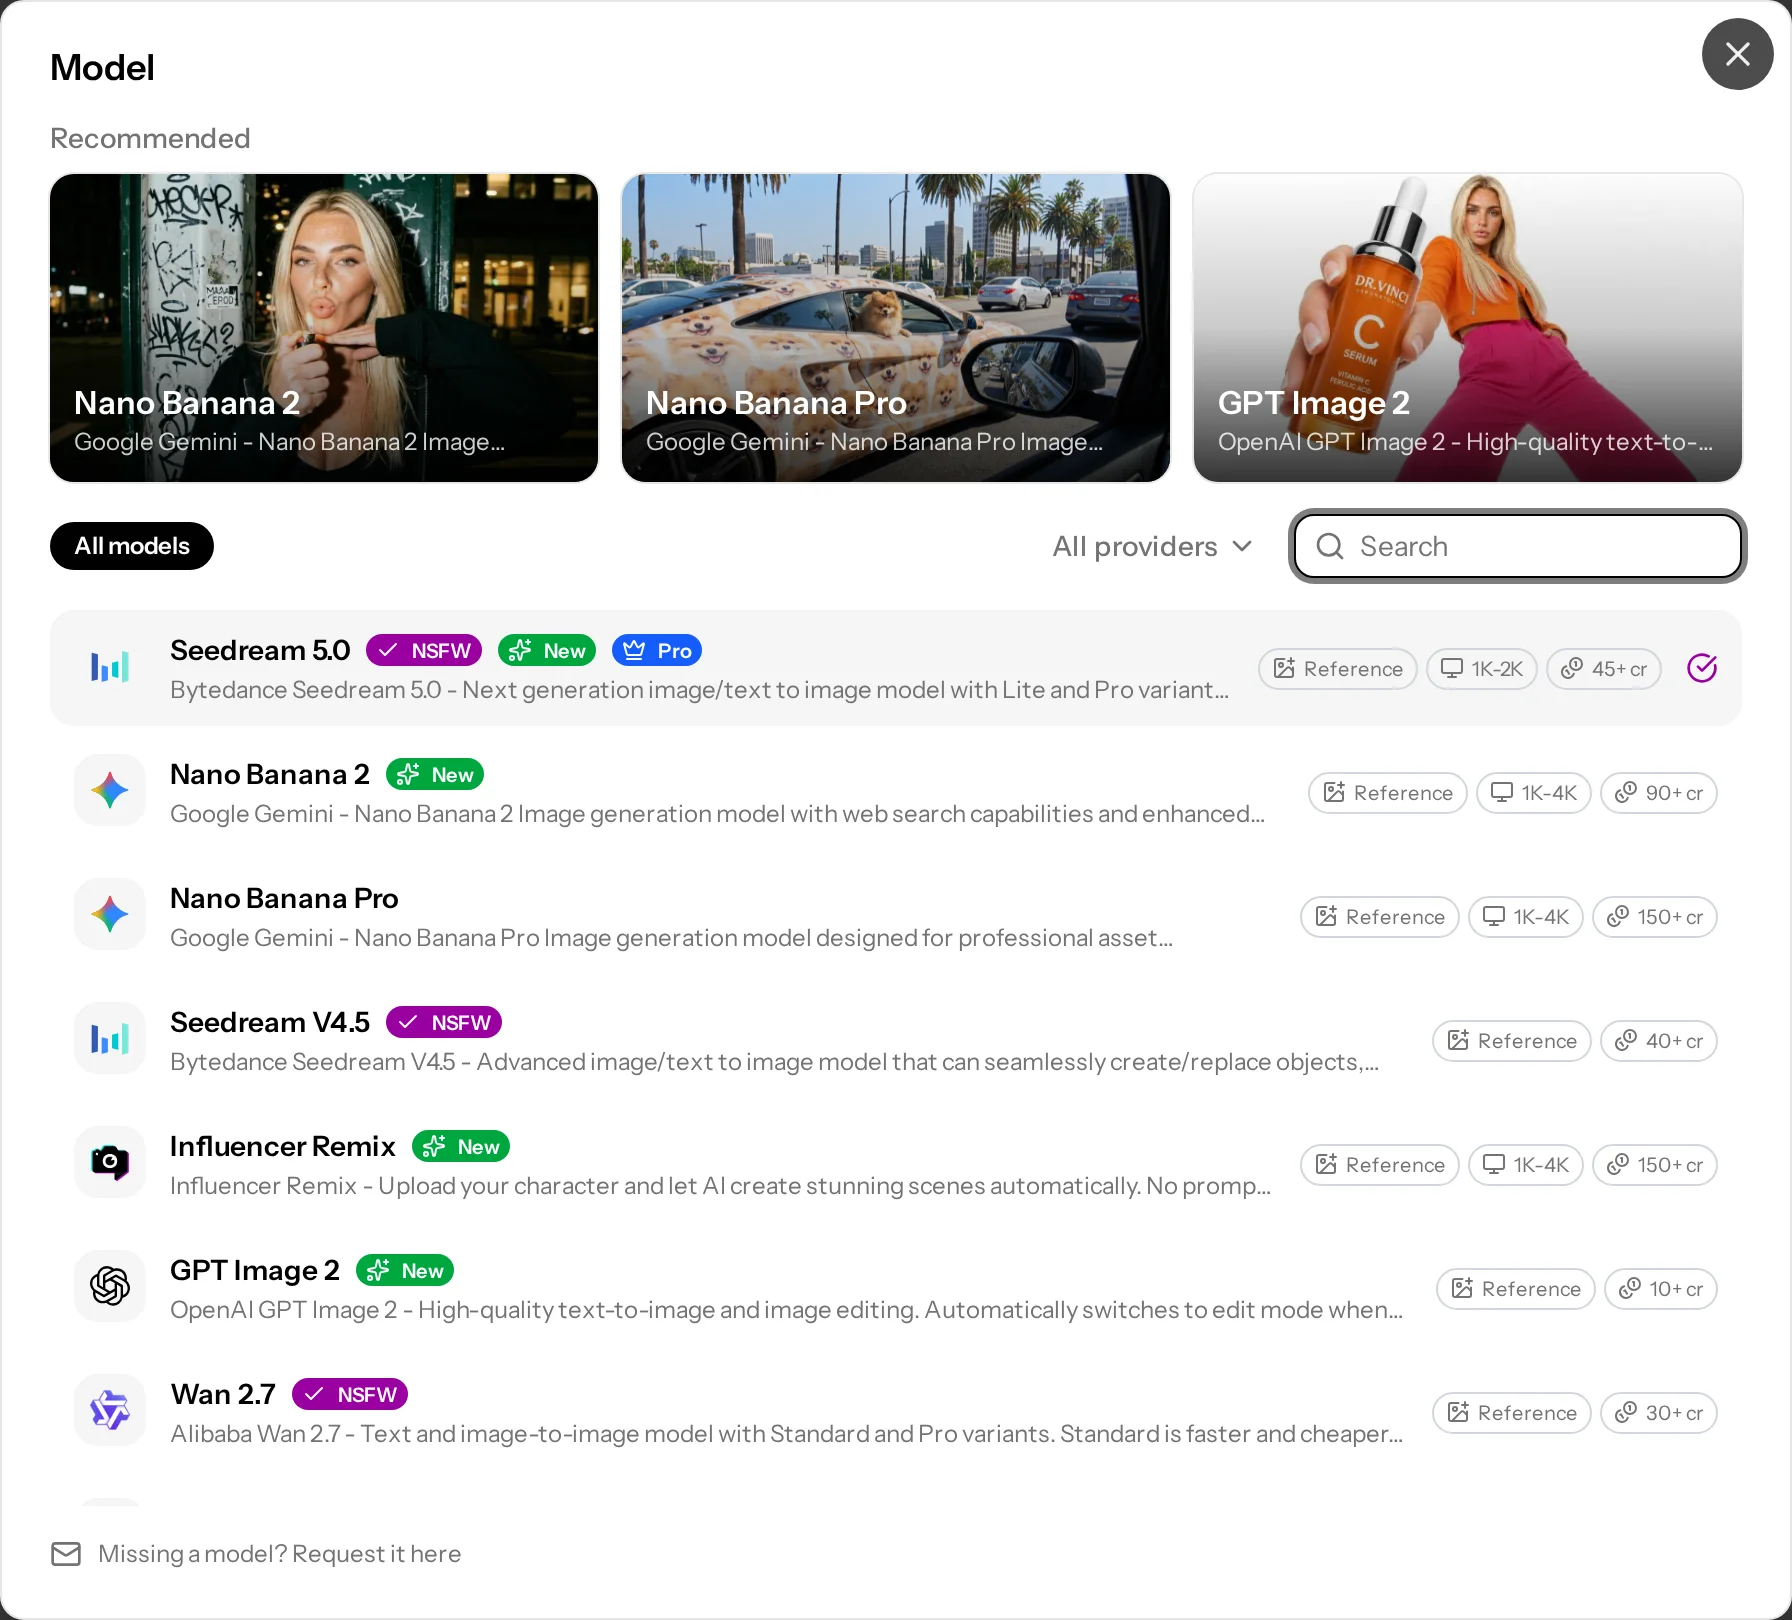Click NSFW badge on Seedream V4.5

coord(444,1023)
